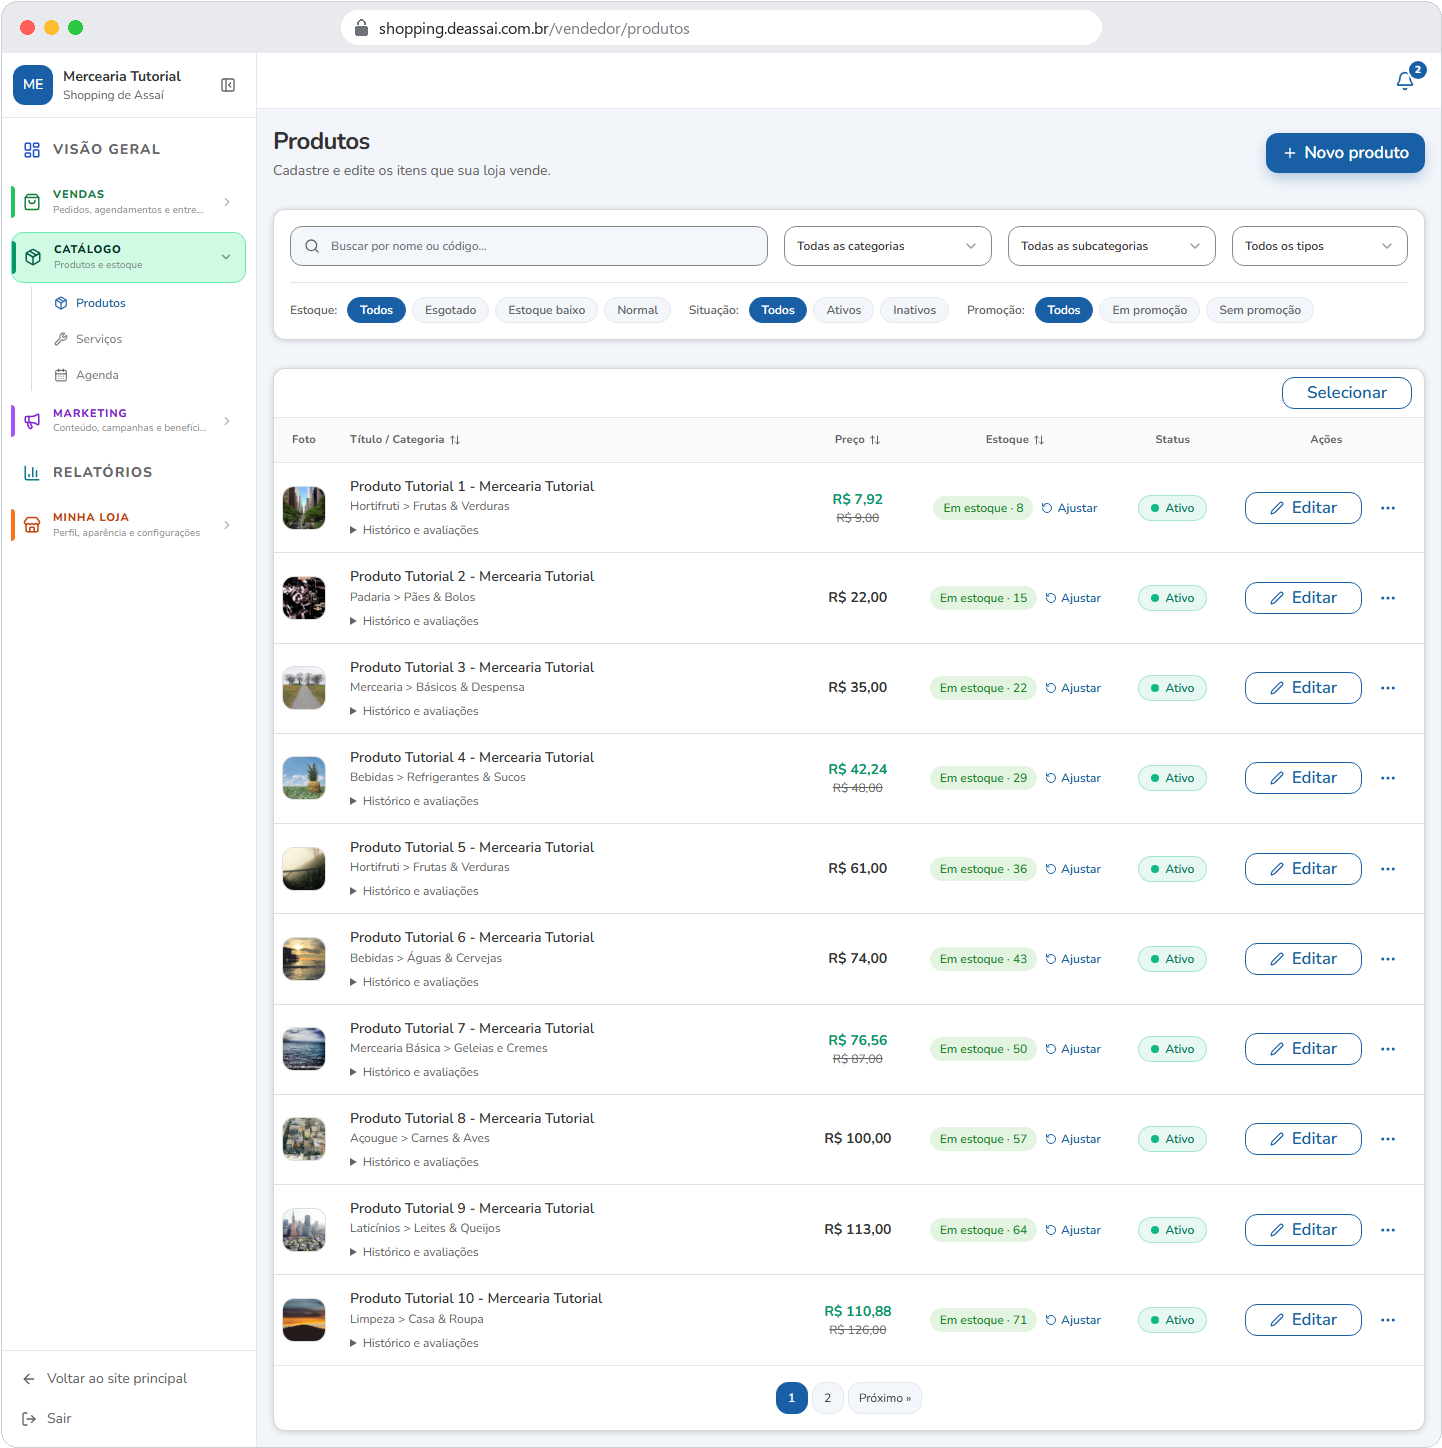The image size is (1442, 1448).
Task: Filter stock by Estoque baixo
Action: click(546, 310)
